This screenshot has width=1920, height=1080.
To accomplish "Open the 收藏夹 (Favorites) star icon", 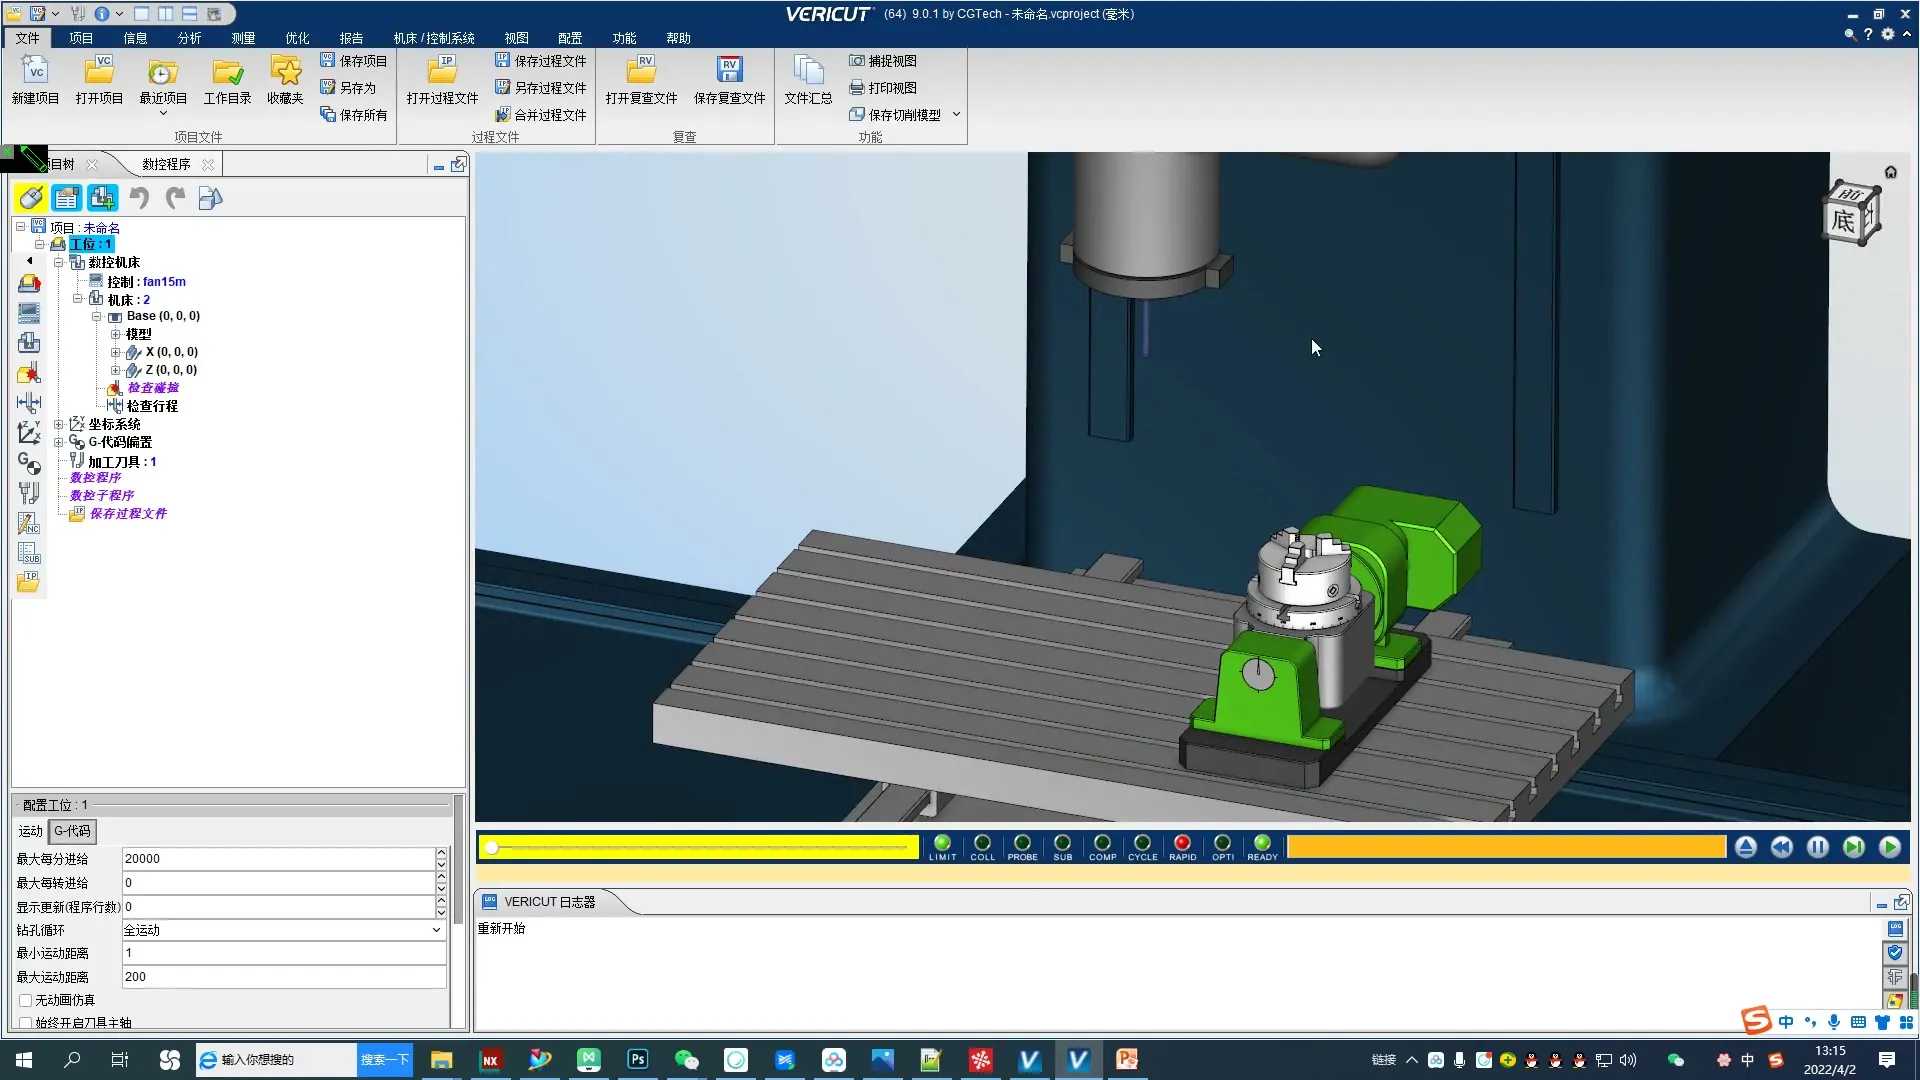I will (285, 71).
